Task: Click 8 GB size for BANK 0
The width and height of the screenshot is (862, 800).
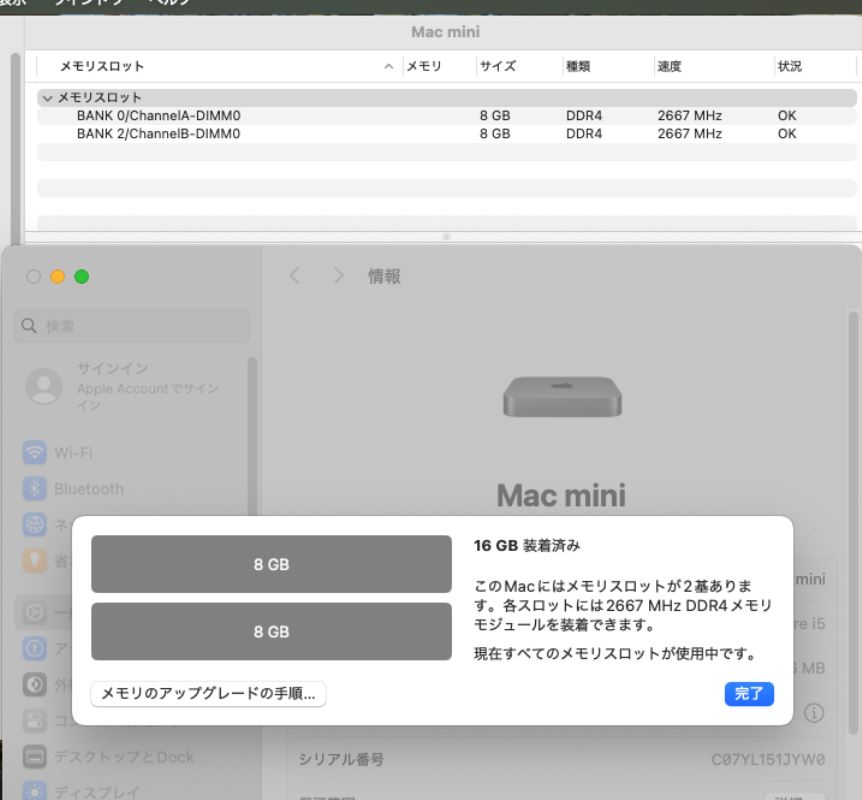Action: (495, 115)
